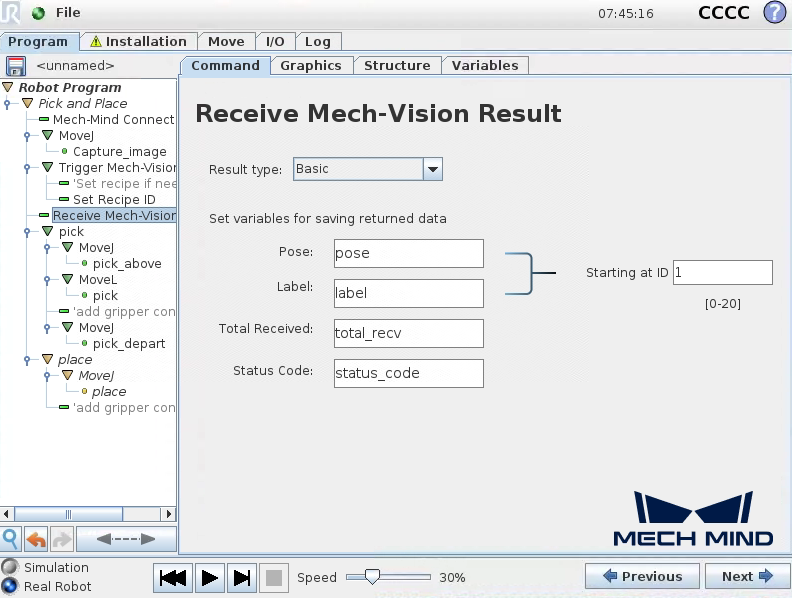Click the Label variable field
The height and width of the screenshot is (598, 792).
coord(409,293)
